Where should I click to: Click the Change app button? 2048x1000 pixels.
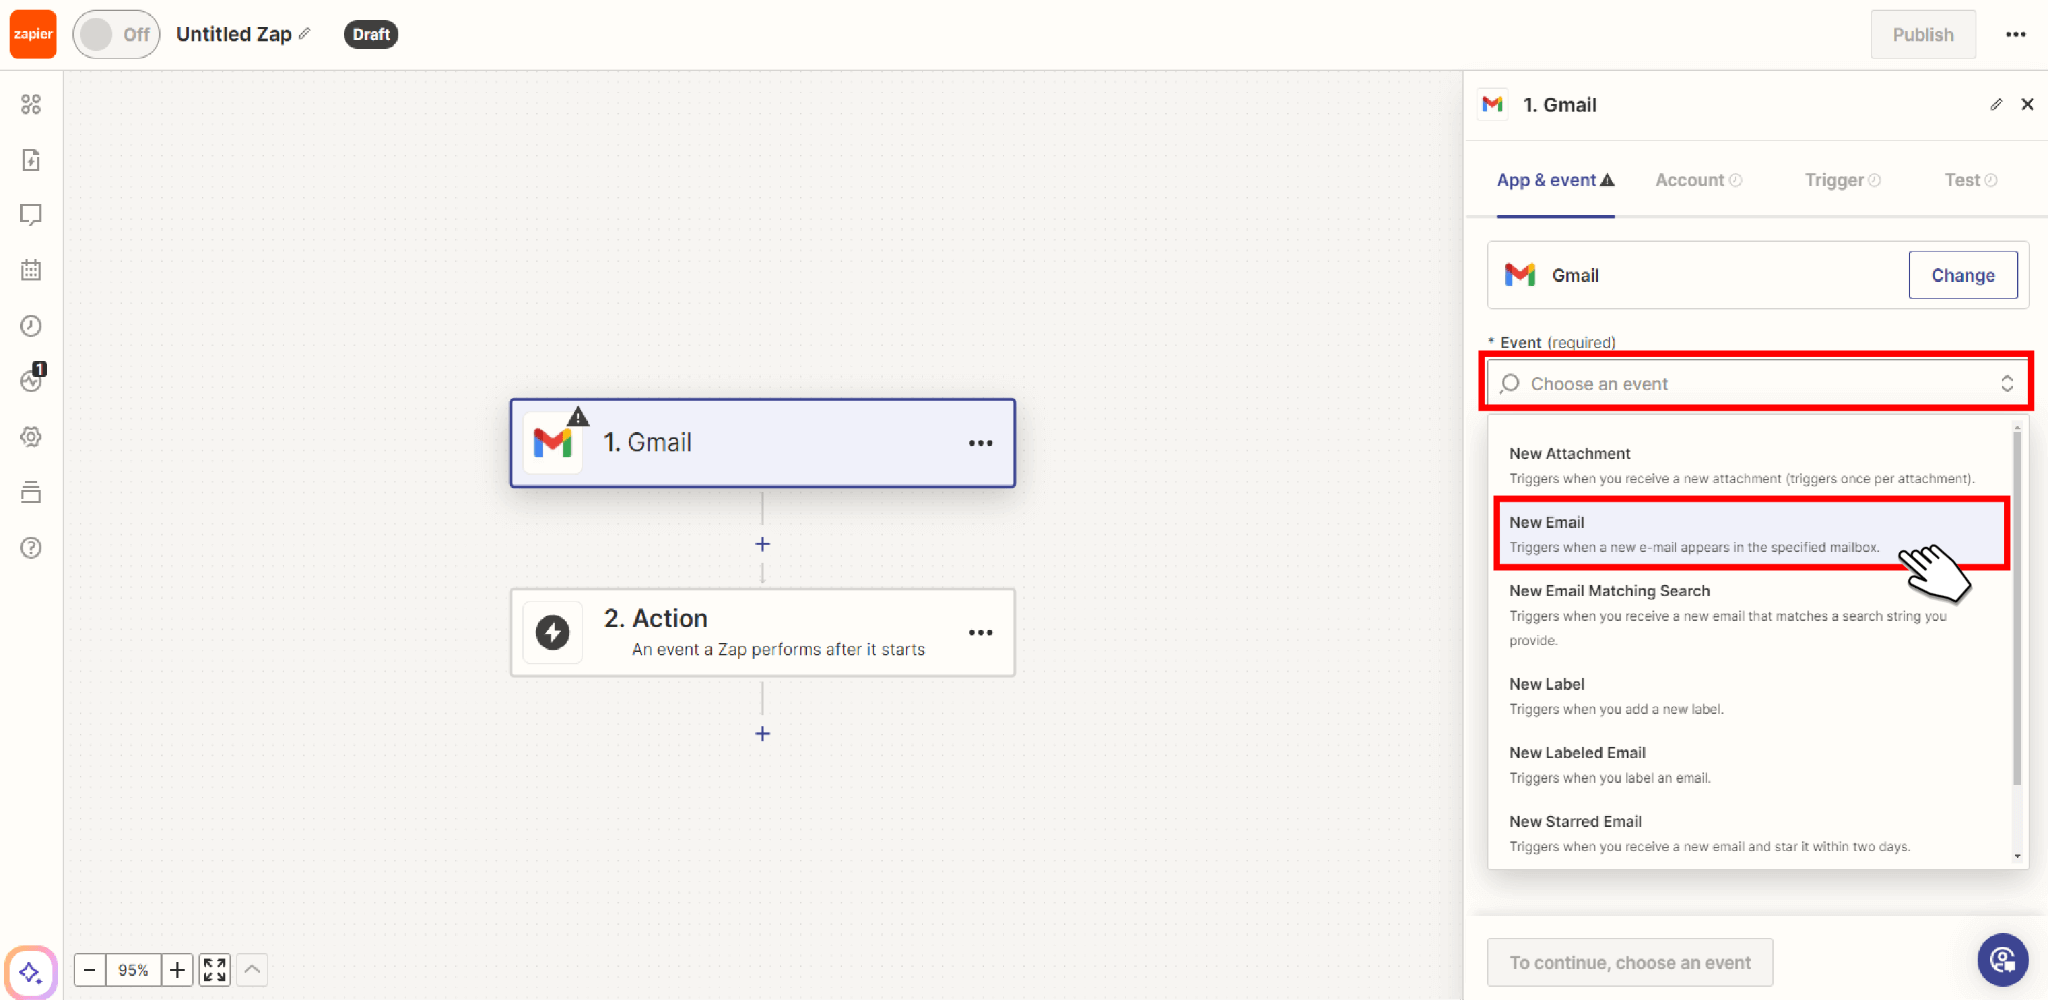point(1962,275)
